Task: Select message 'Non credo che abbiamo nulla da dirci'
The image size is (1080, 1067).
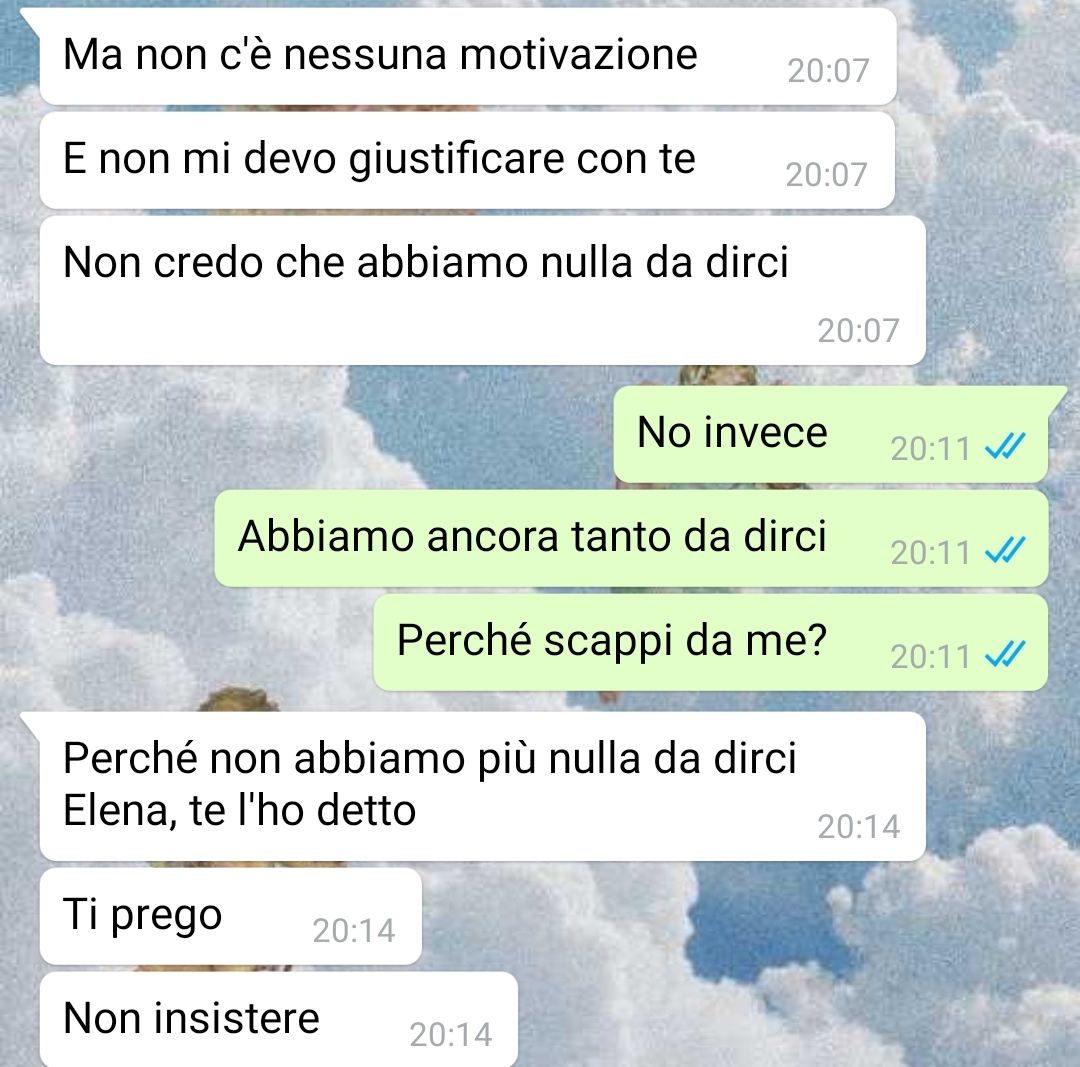Action: [x=482, y=291]
